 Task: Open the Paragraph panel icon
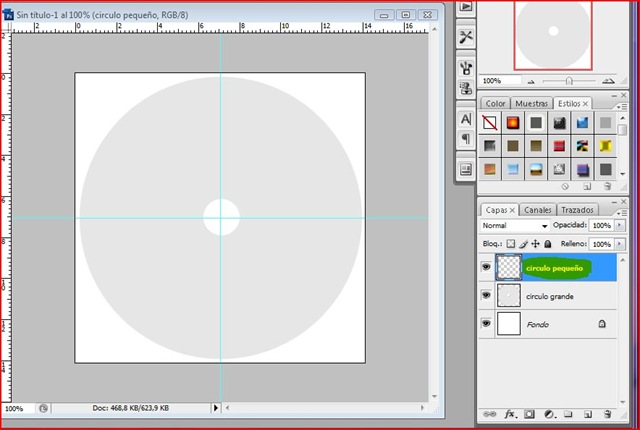[465, 138]
